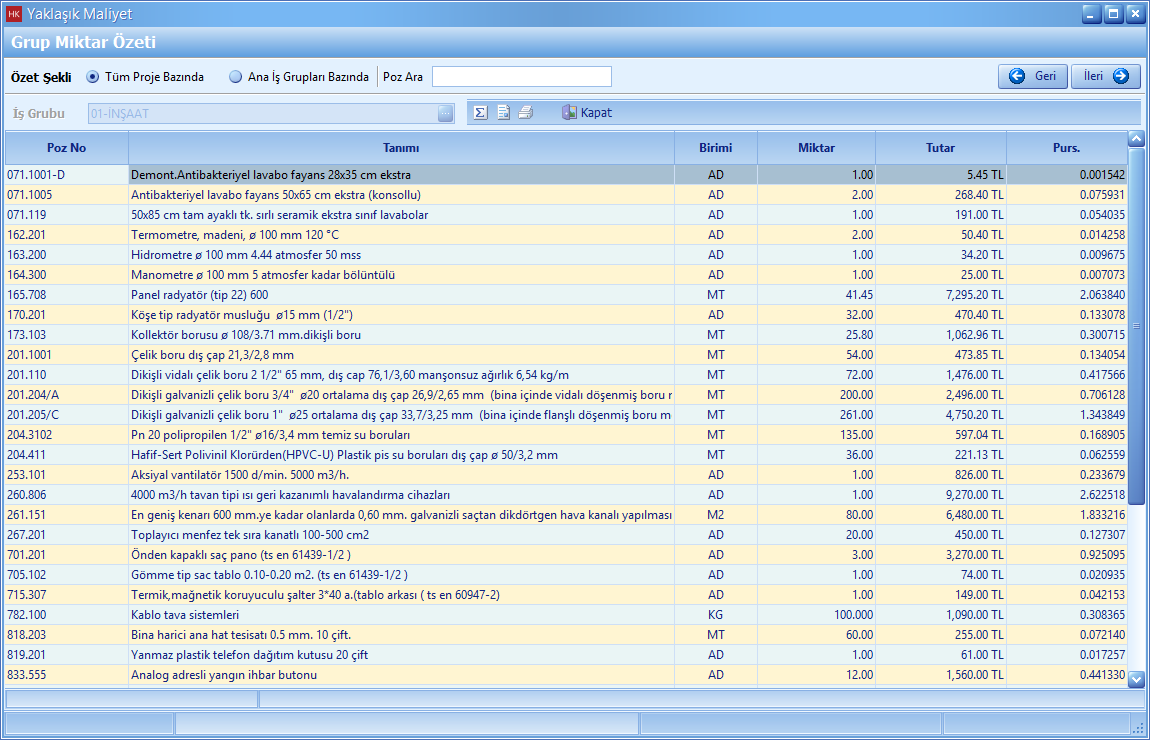Screen dimensions: 1150x740
Task: Go back with the Geri button
Action: (1032, 77)
